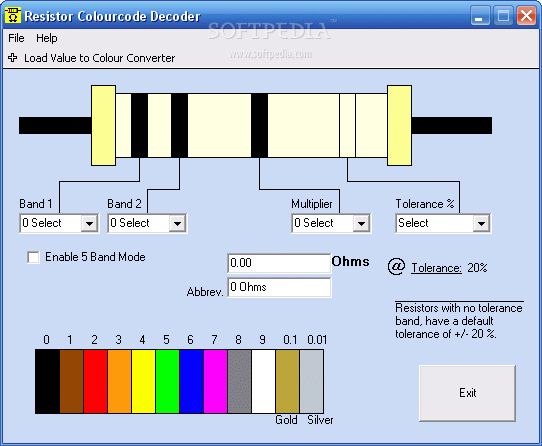Open the Band 1 dropdown
Screen dimensions: 542x446
89,223
